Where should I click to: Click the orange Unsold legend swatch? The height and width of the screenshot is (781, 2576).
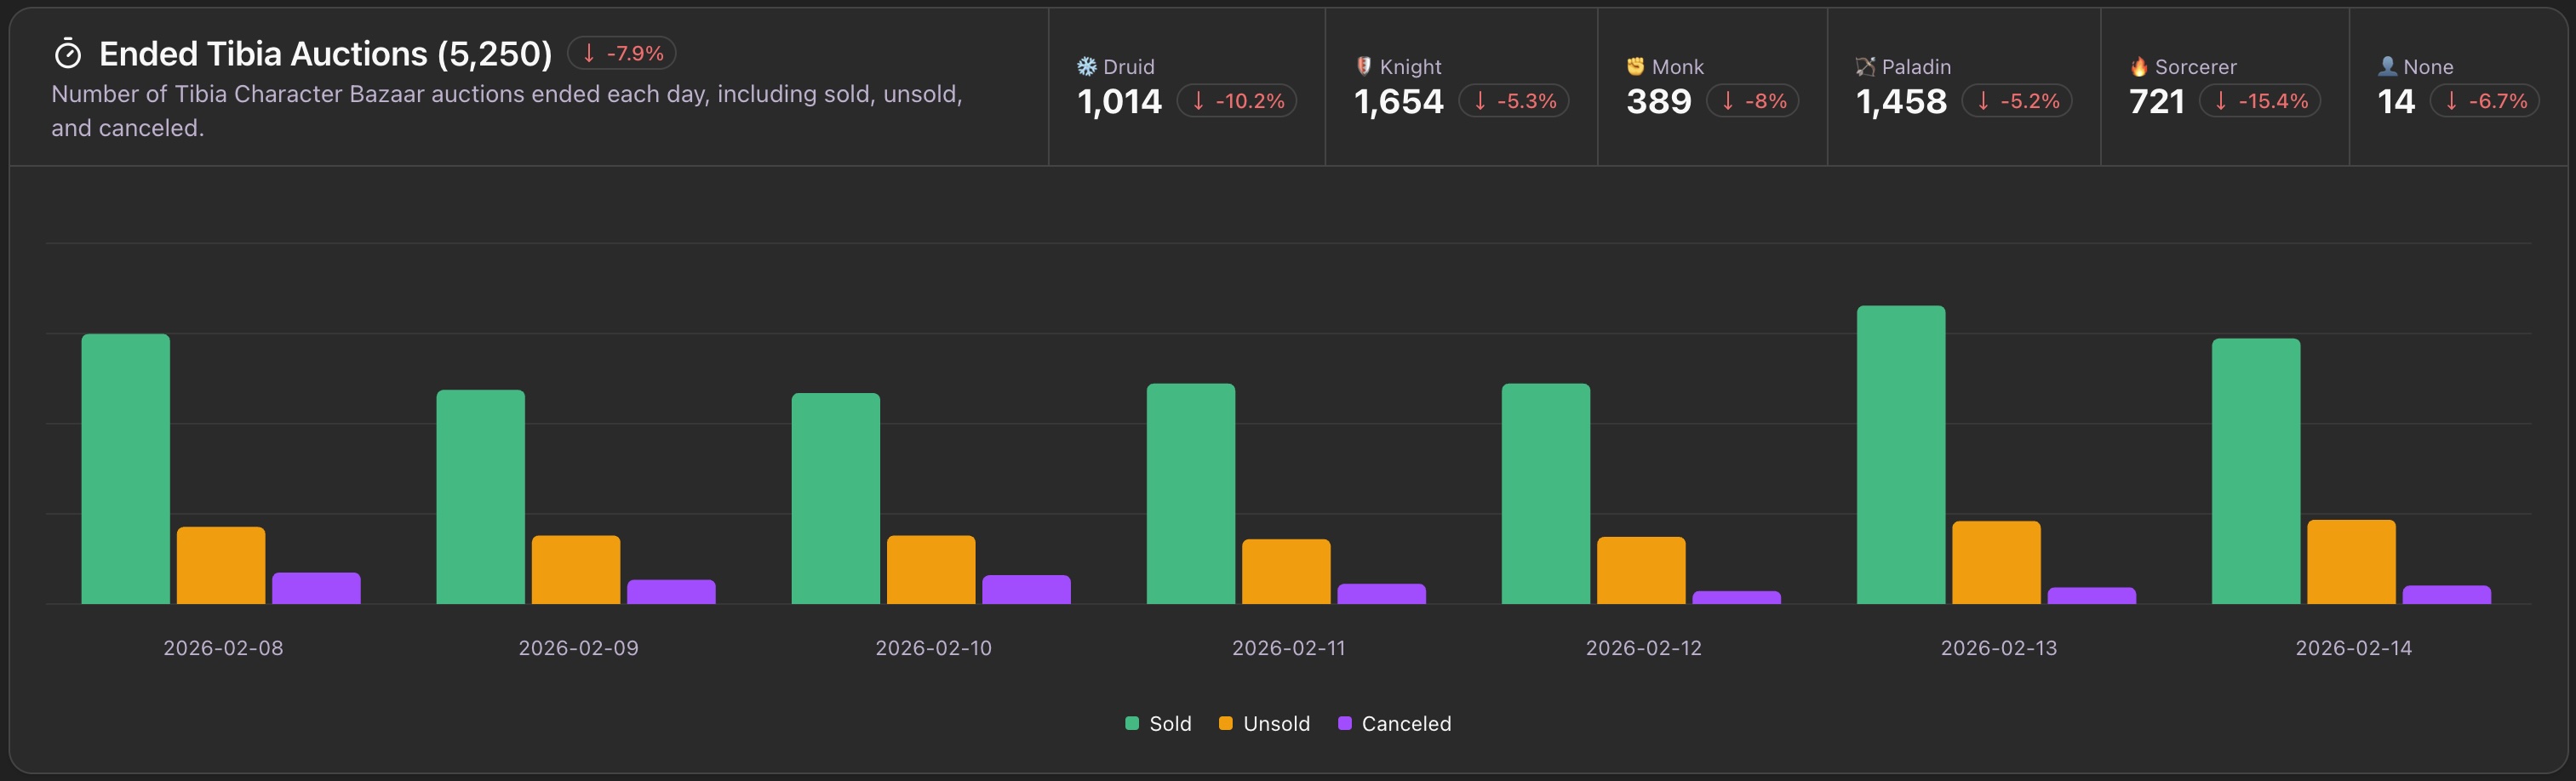(x=1226, y=723)
